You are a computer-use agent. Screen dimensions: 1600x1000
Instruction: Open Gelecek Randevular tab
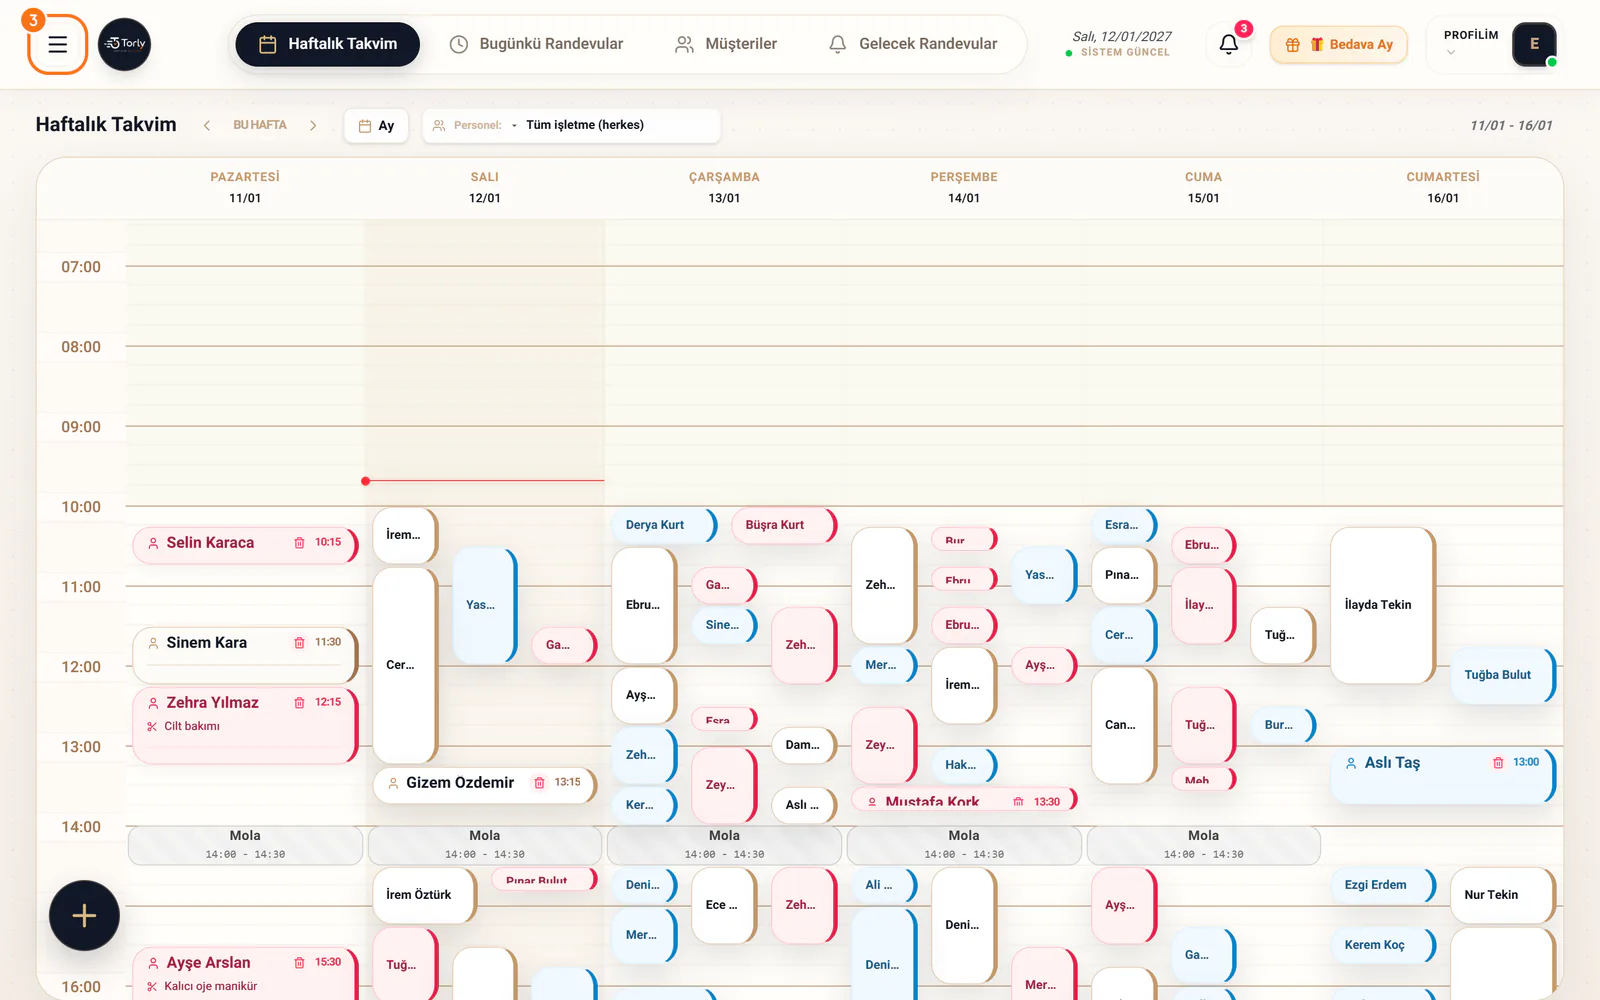[x=913, y=44]
